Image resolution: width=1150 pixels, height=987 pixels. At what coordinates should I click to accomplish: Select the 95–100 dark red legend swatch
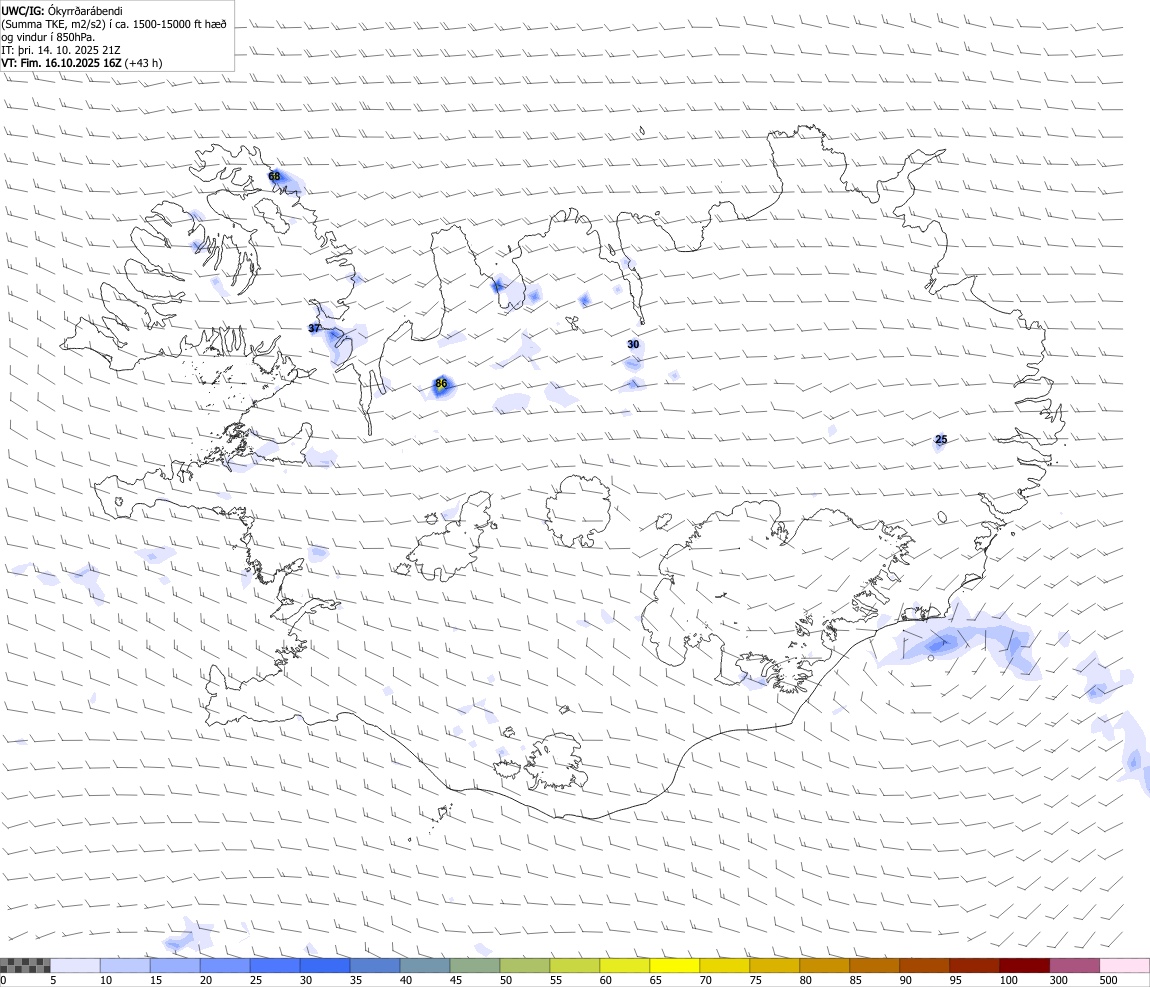click(975, 965)
